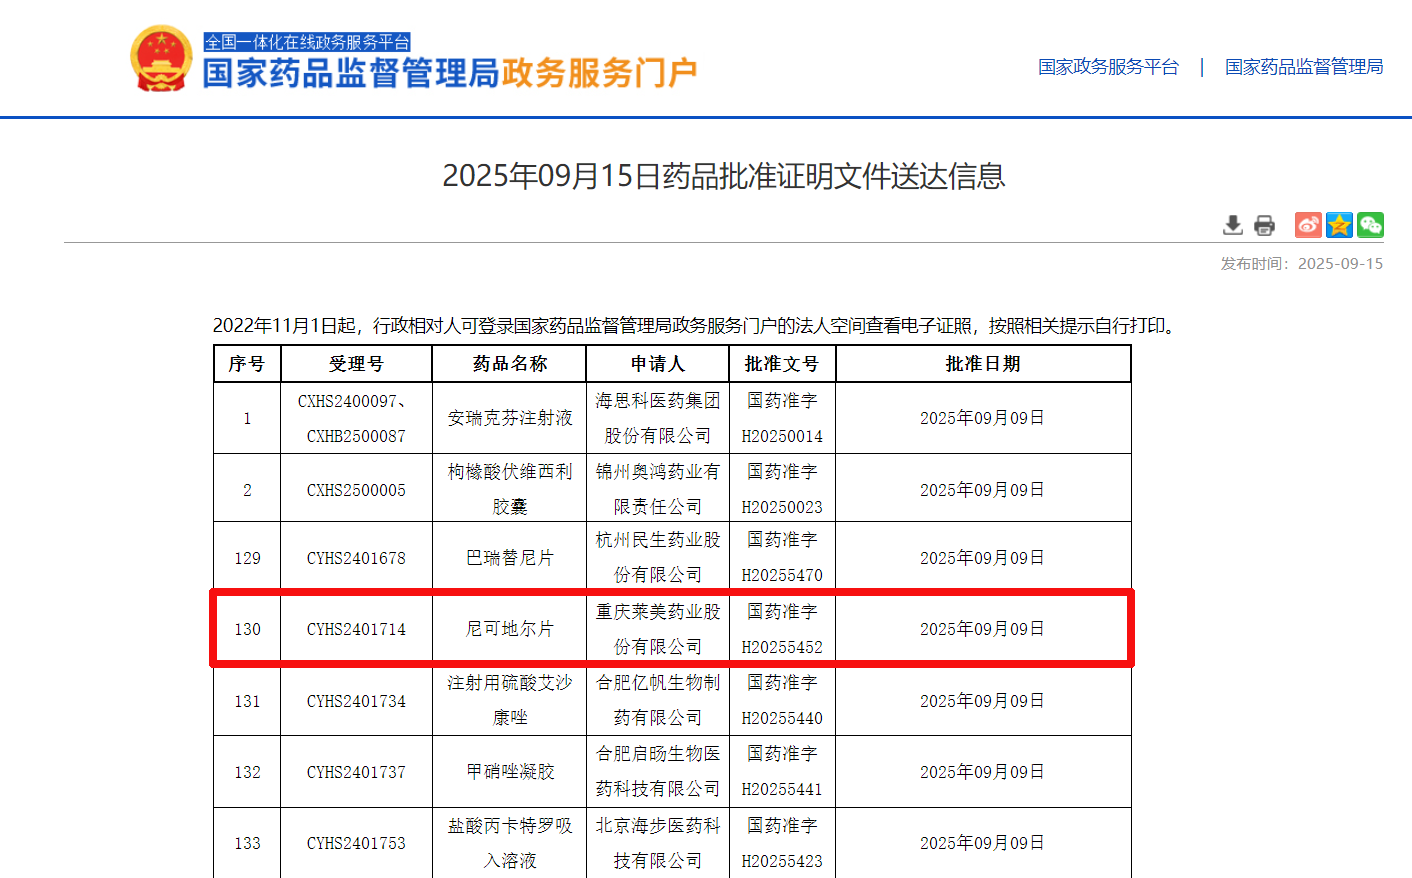Image resolution: width=1412 pixels, height=878 pixels.
Task: Click the 尼可地尔片 drug name cell
Action: coord(510,629)
